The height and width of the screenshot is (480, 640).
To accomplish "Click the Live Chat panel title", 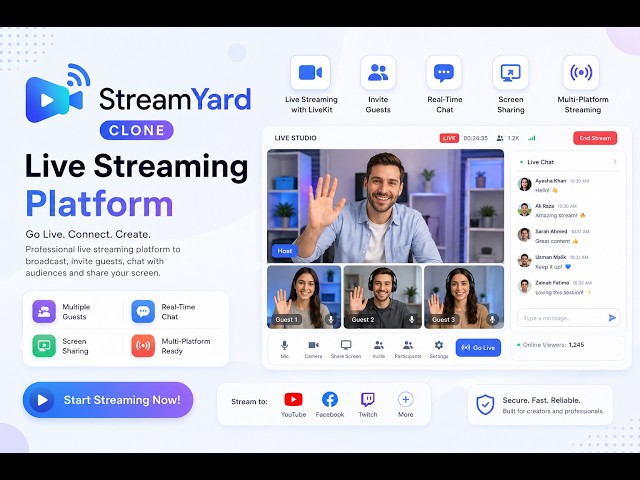I will point(540,162).
